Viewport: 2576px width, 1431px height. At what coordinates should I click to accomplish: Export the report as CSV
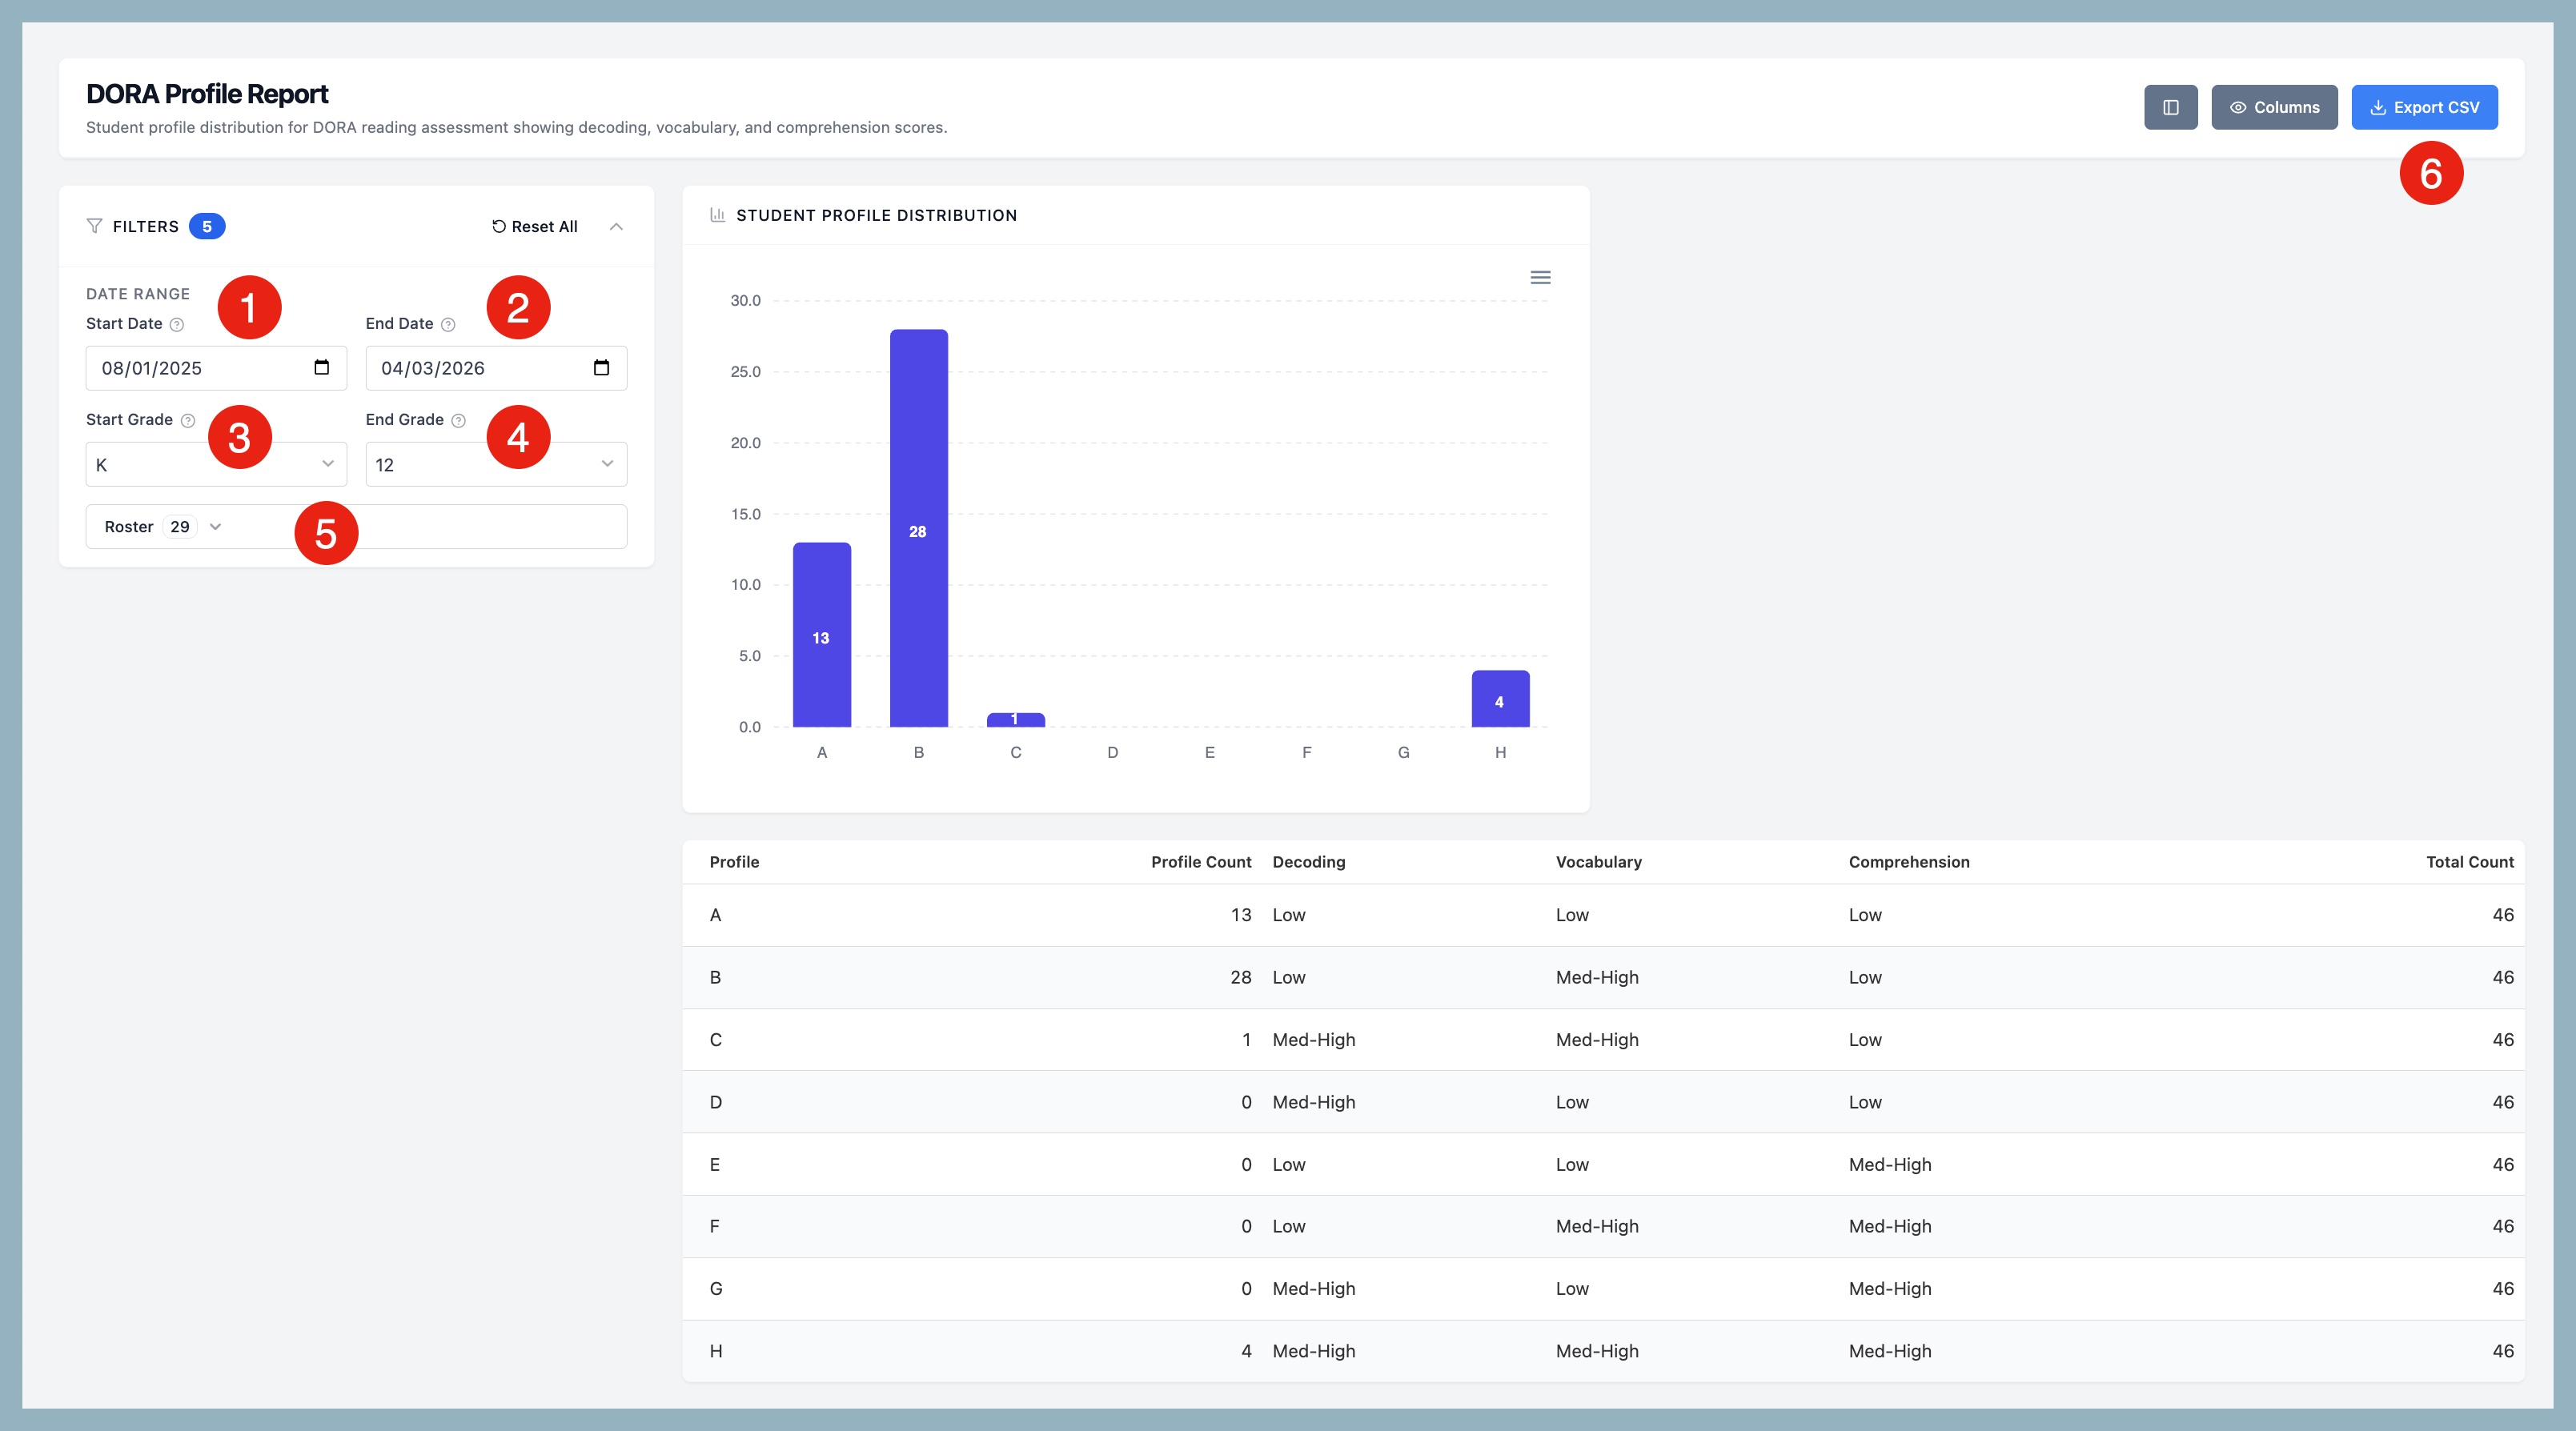click(2423, 107)
